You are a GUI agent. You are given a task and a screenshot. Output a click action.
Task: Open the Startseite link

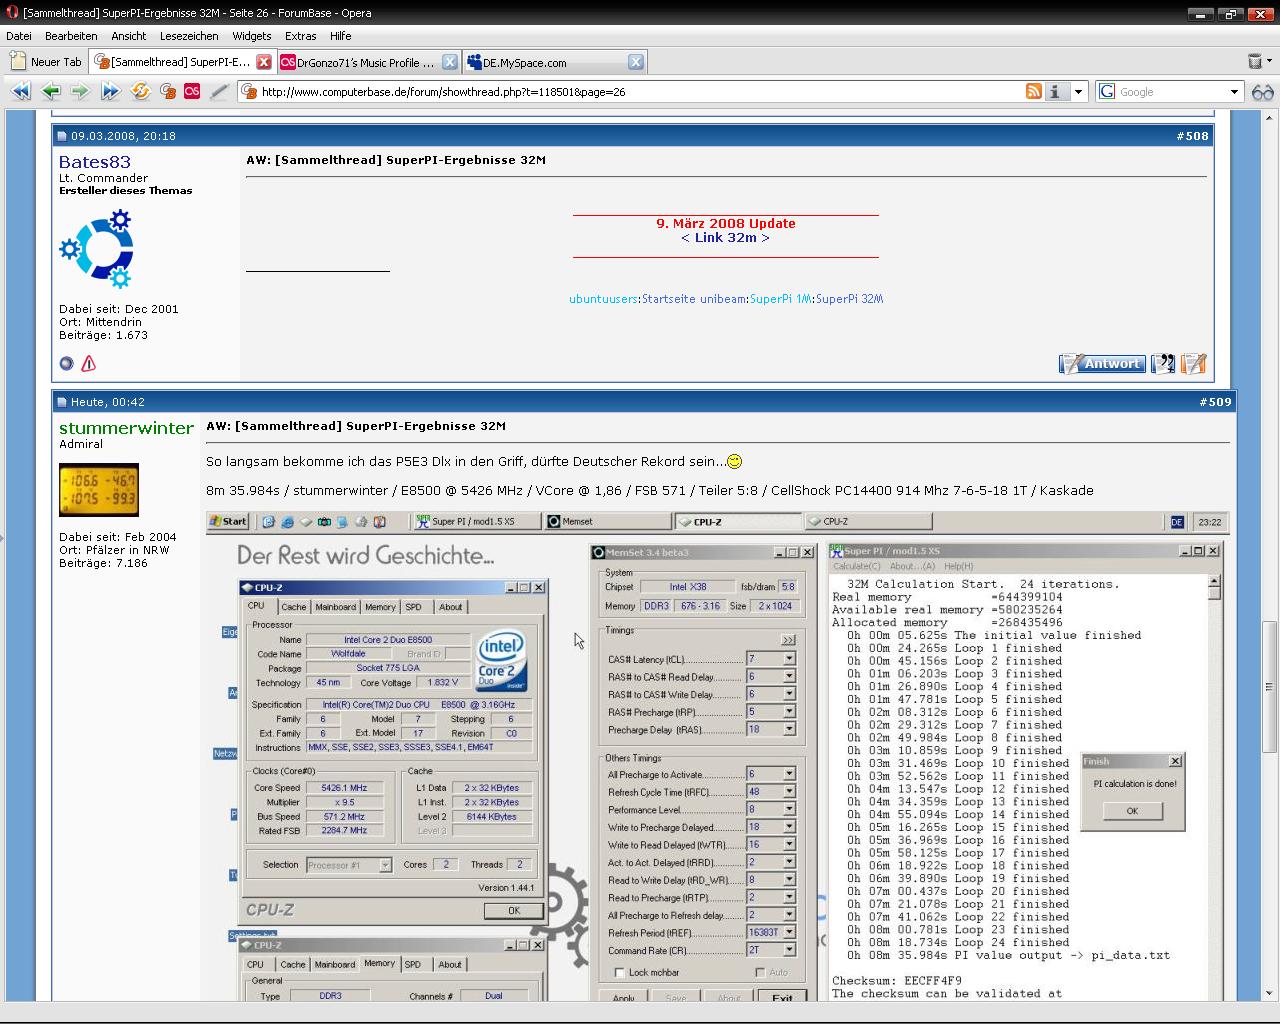tap(669, 299)
